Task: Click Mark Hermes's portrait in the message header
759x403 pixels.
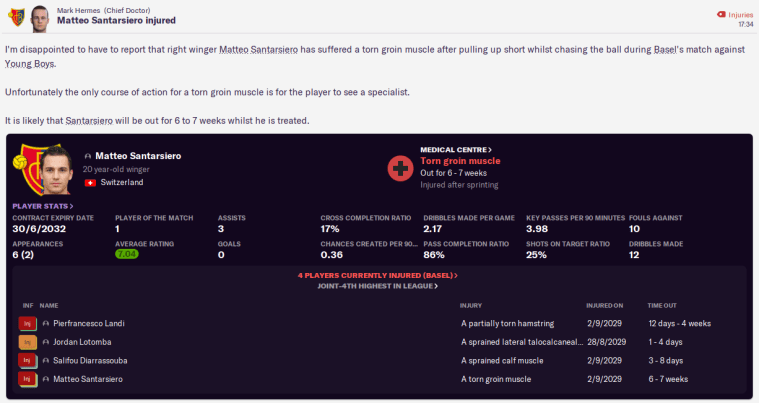Action: coord(38,17)
